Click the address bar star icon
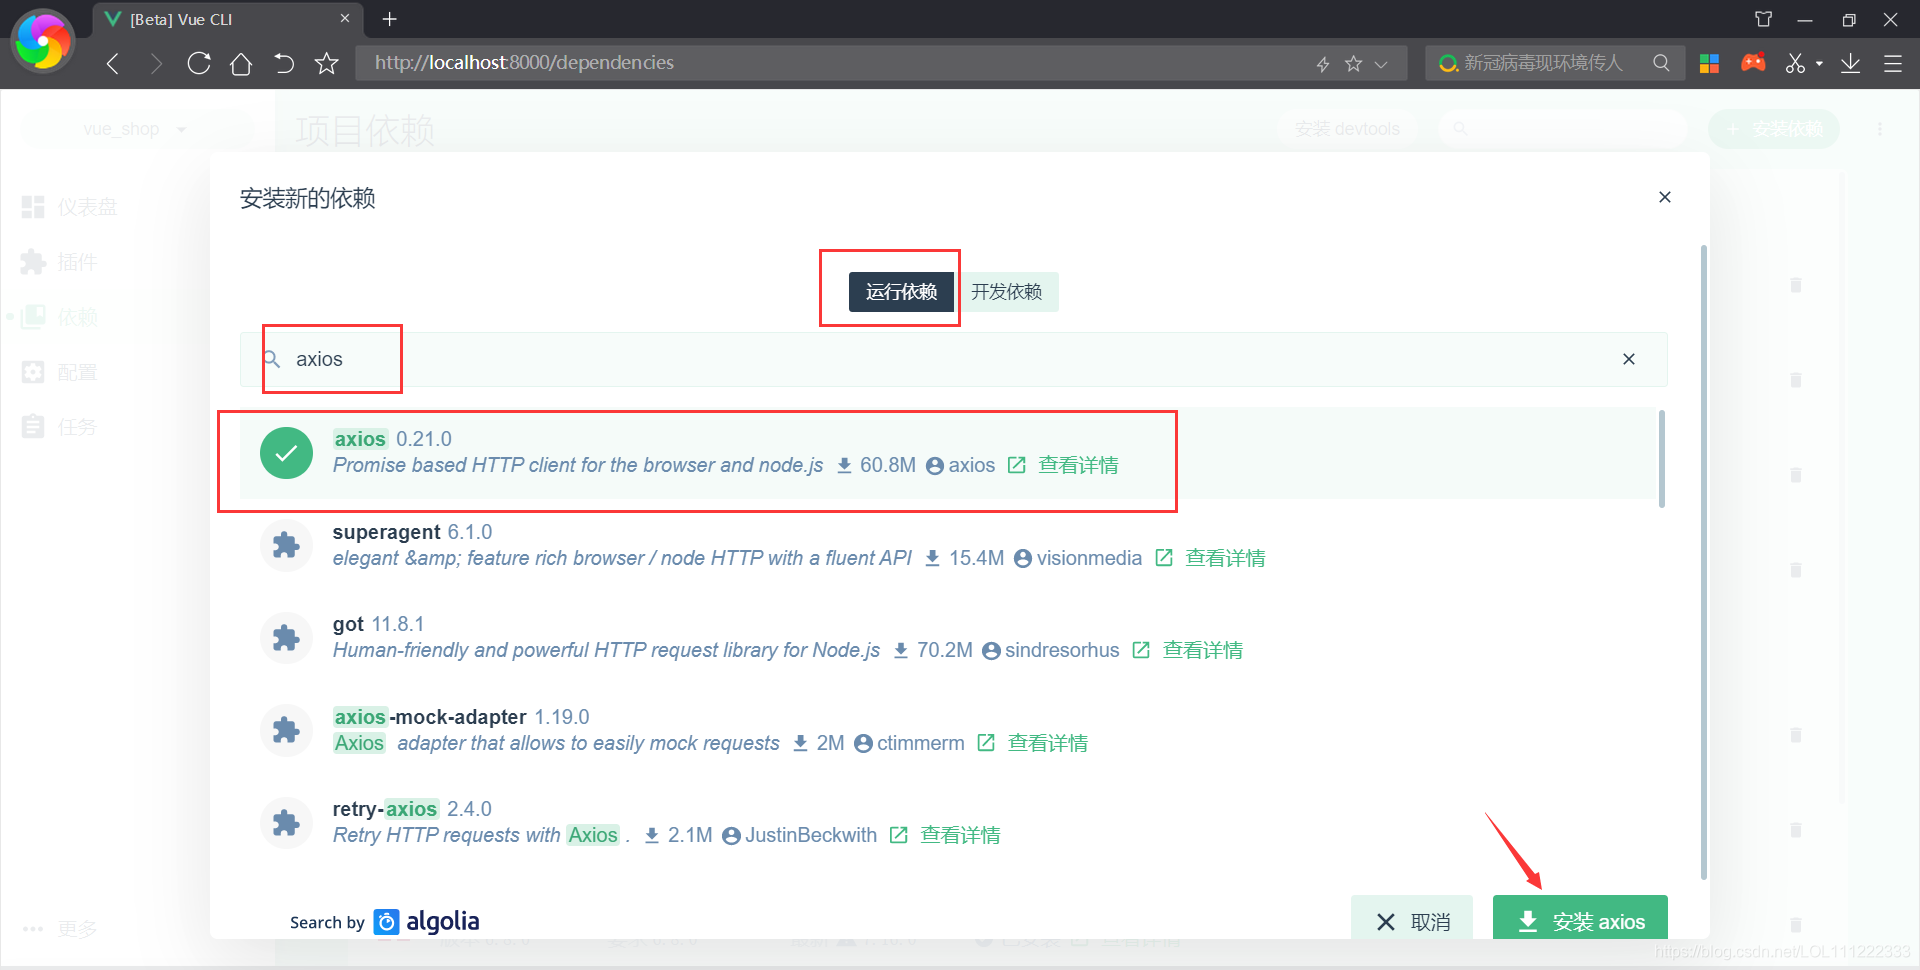The width and height of the screenshot is (1920, 970). 1353,64
